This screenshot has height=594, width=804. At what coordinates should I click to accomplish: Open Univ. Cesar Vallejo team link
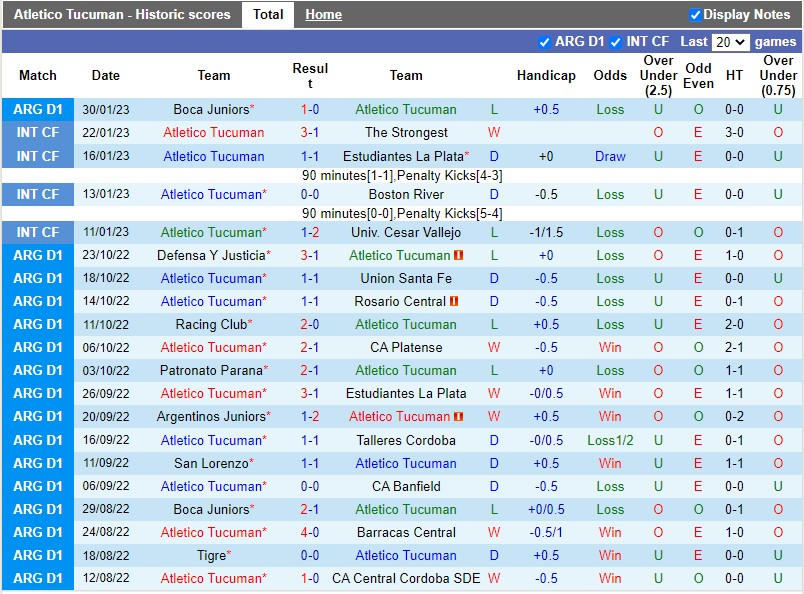pos(406,232)
